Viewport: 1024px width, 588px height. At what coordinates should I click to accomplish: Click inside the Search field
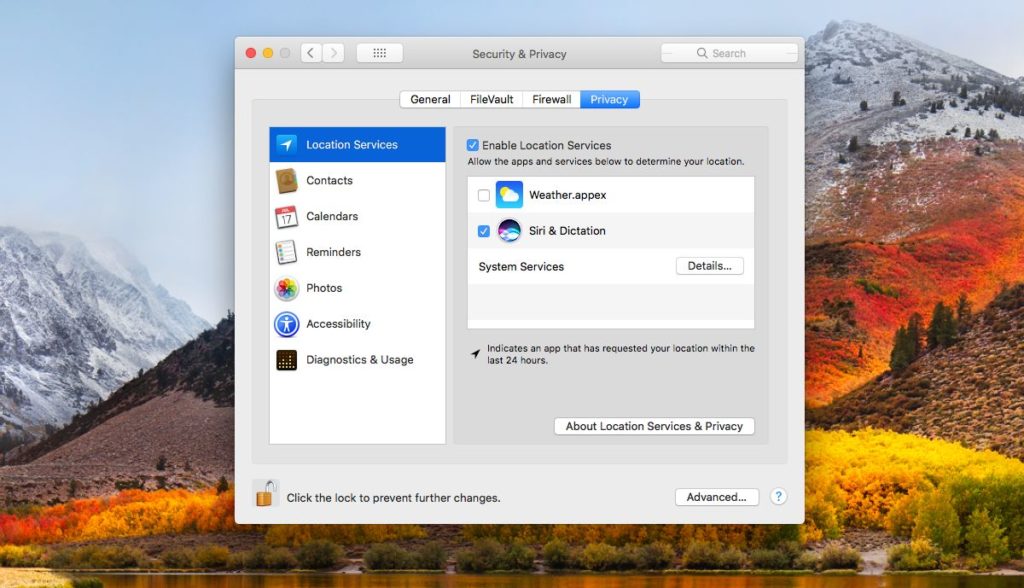point(729,52)
